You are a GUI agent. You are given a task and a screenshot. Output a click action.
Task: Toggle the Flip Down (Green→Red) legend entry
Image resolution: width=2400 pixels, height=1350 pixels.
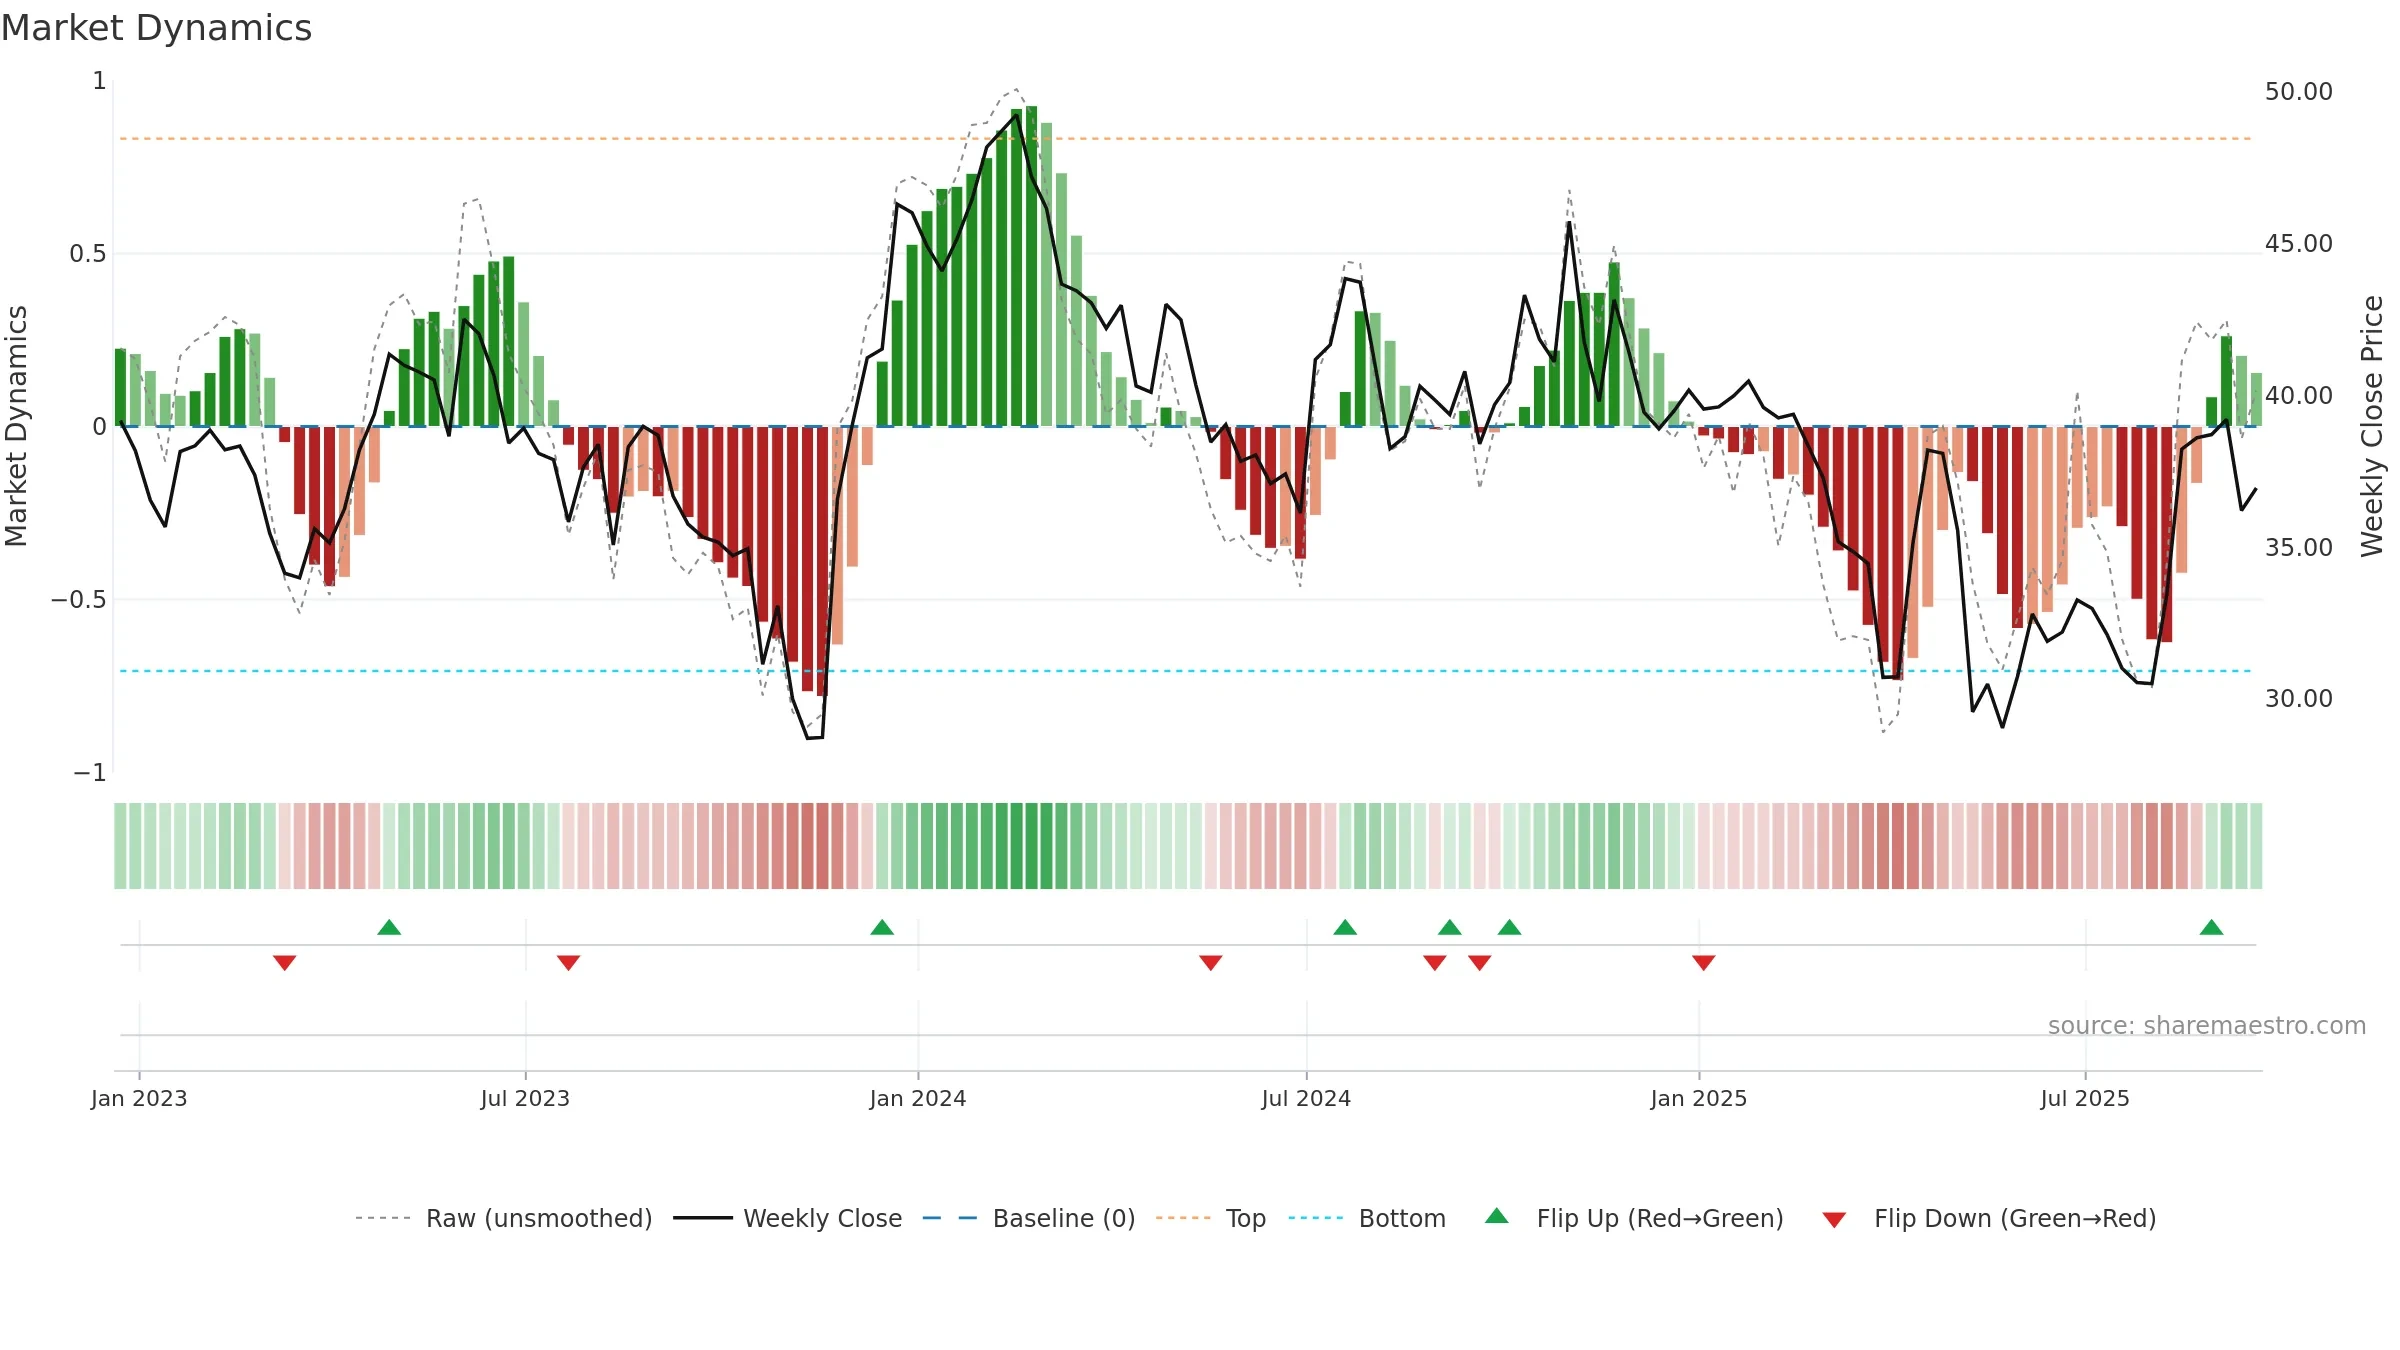pyautogui.click(x=1989, y=1218)
